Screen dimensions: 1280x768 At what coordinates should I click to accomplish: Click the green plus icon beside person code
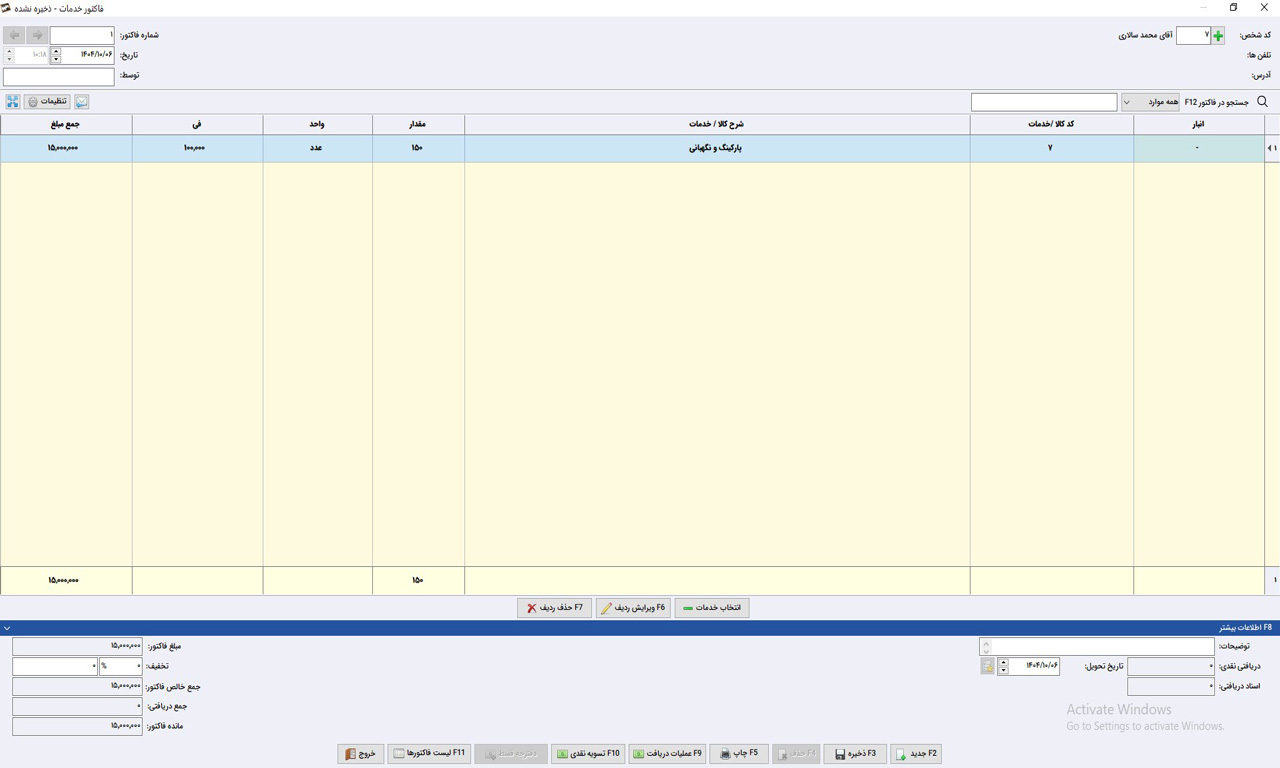point(1217,35)
